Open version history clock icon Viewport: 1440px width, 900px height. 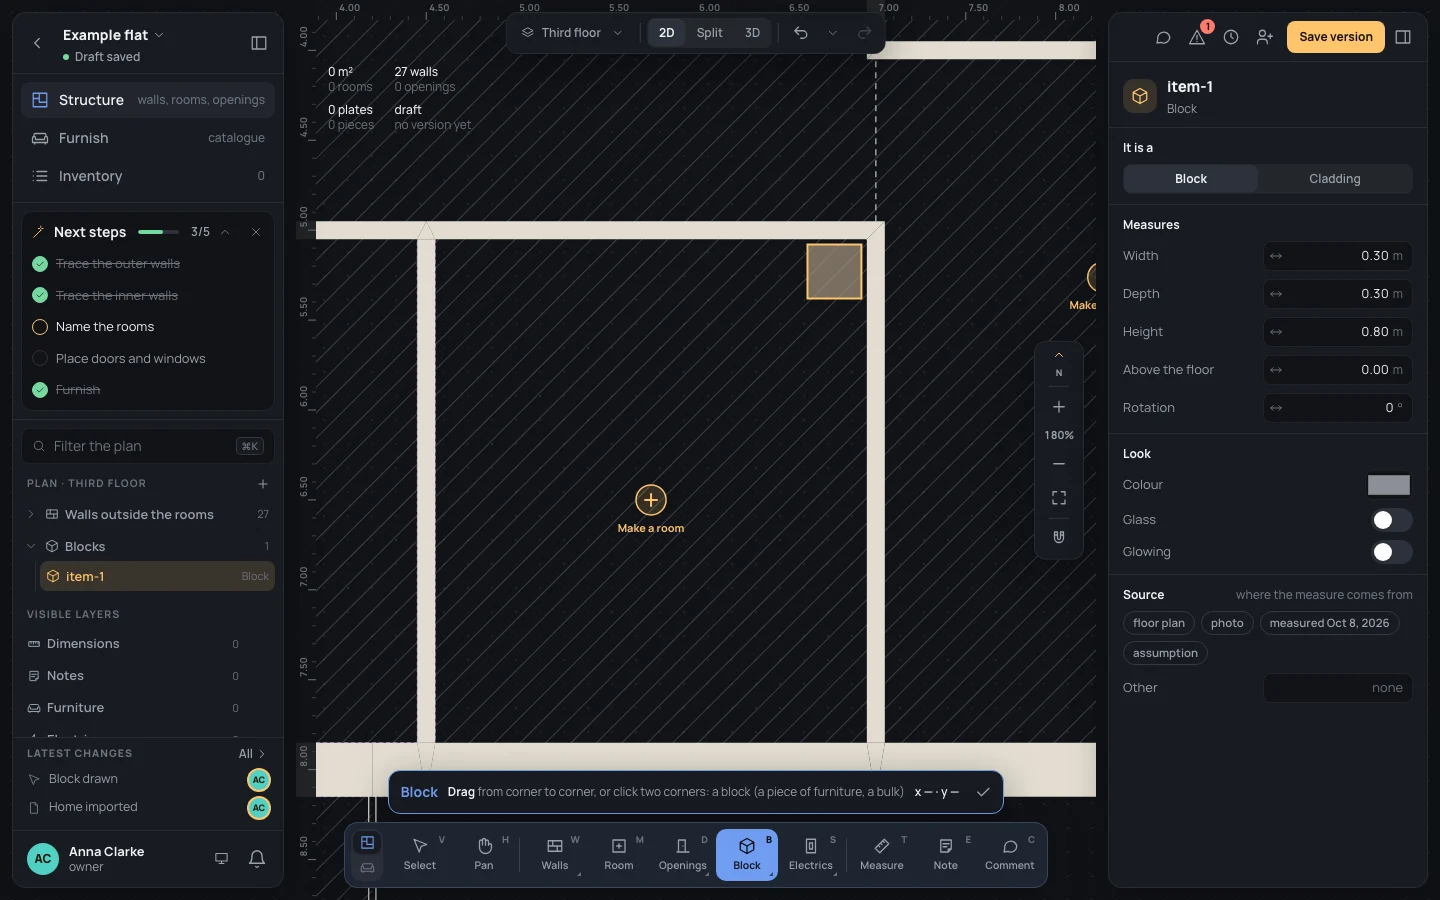(x=1231, y=37)
